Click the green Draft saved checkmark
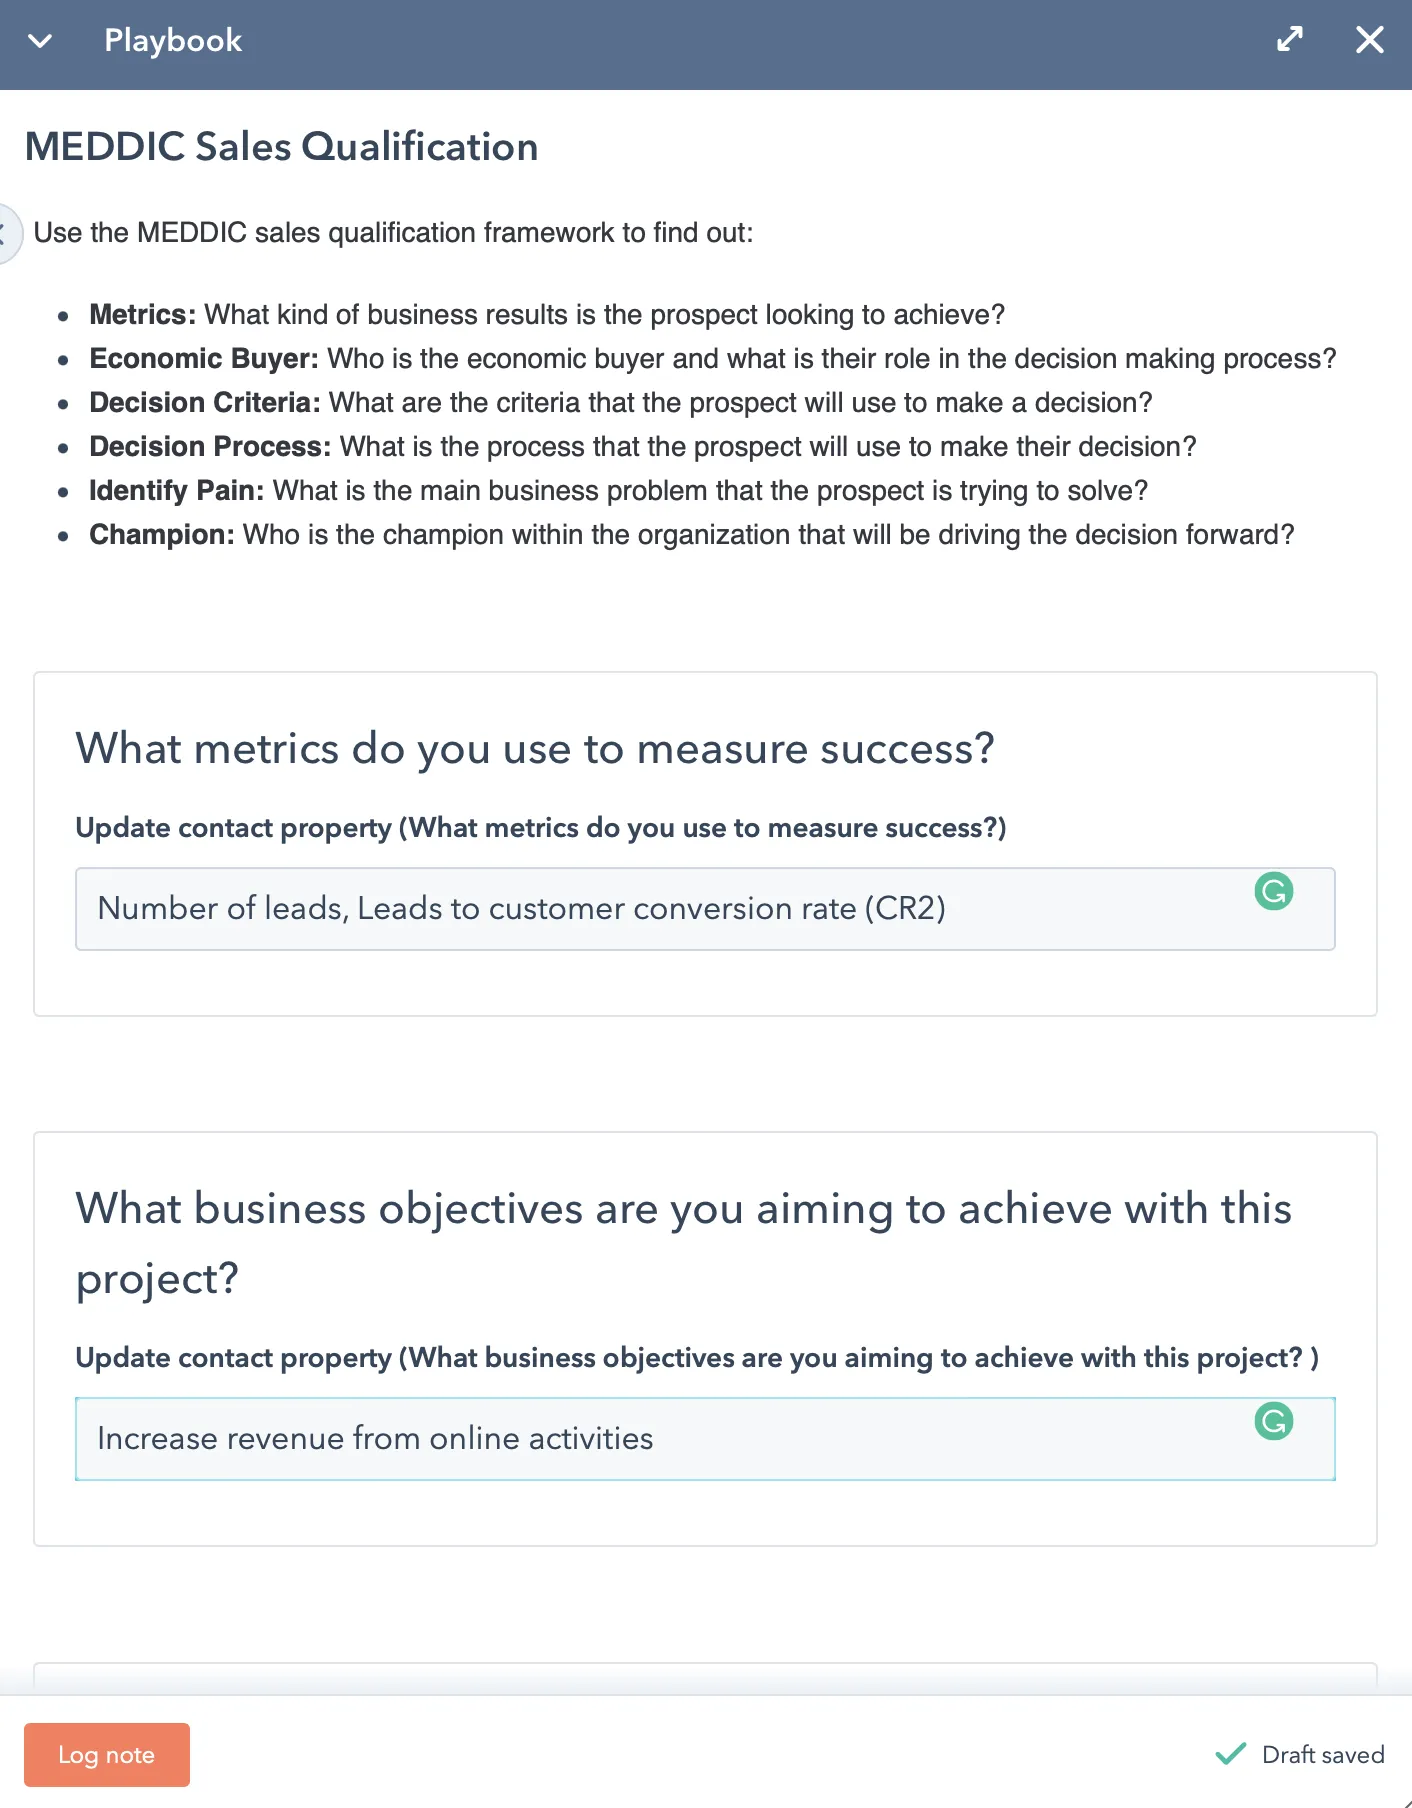The width and height of the screenshot is (1412, 1808). 1230,1754
